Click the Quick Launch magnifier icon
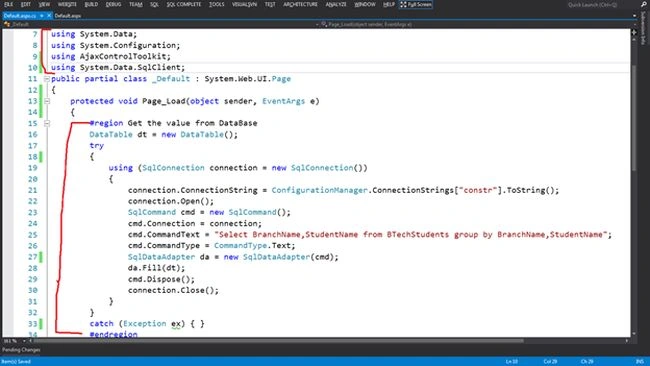This screenshot has height=366, width=650. coord(643,4)
